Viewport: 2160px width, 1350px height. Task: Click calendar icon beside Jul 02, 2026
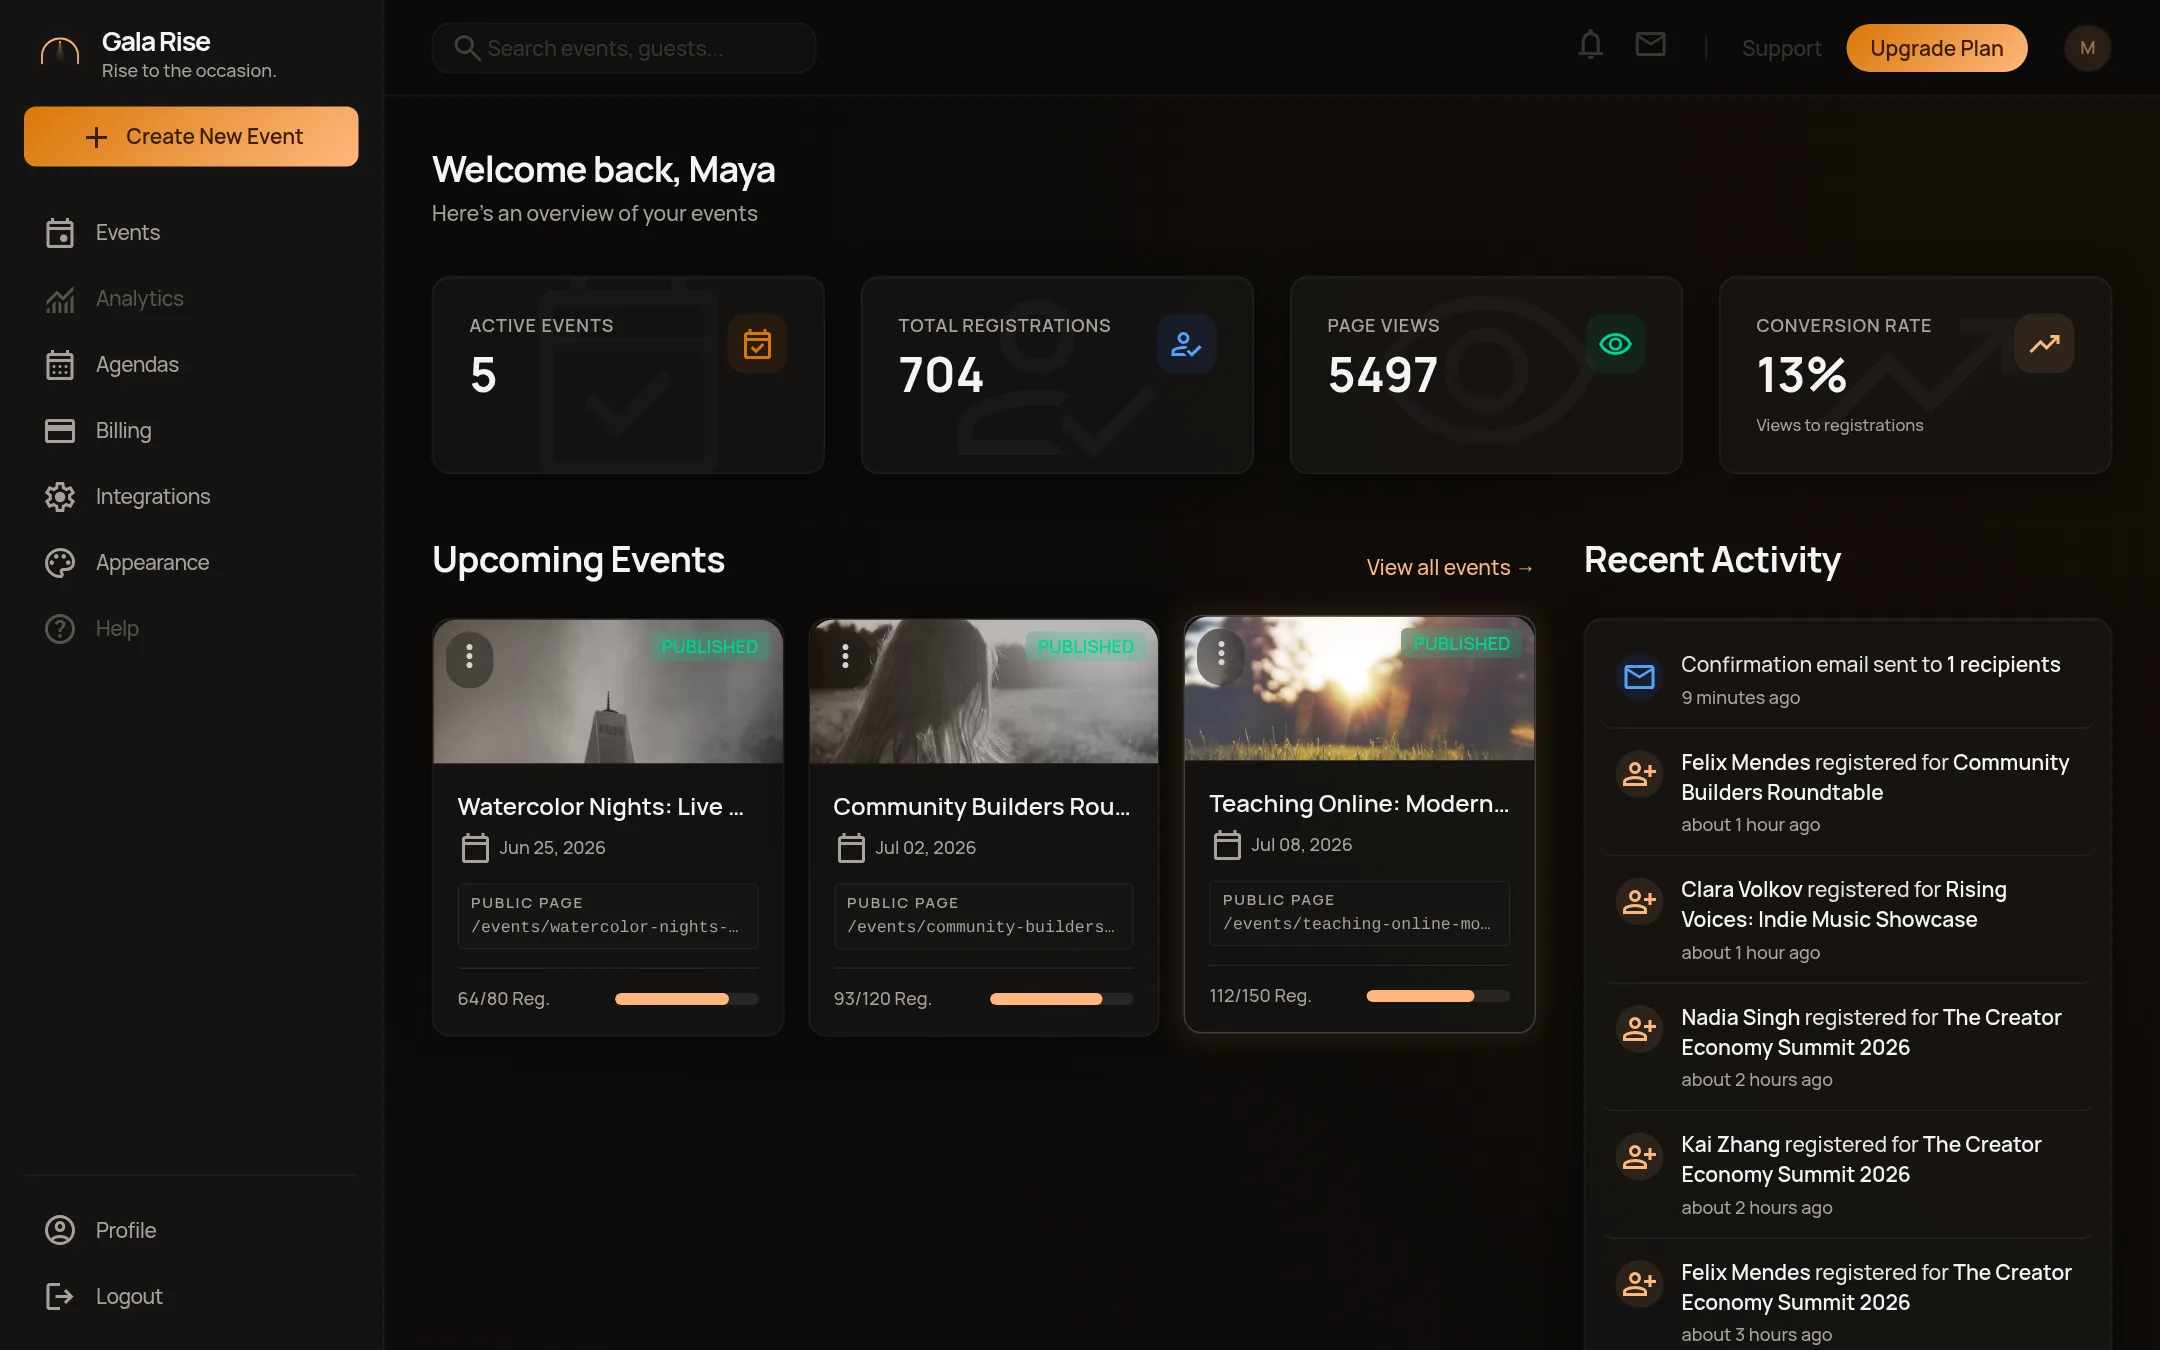[851, 848]
